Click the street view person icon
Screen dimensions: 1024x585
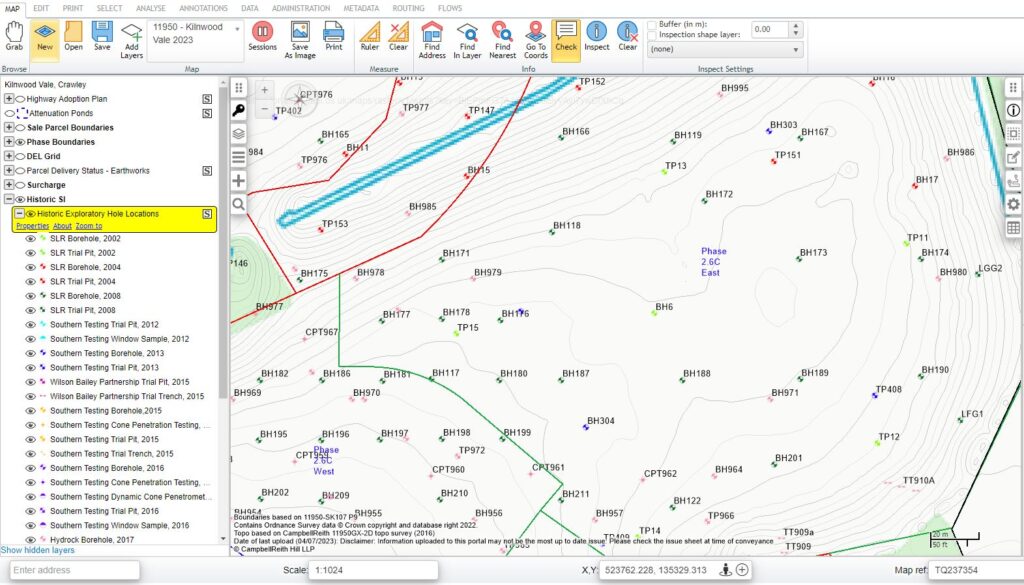725,570
